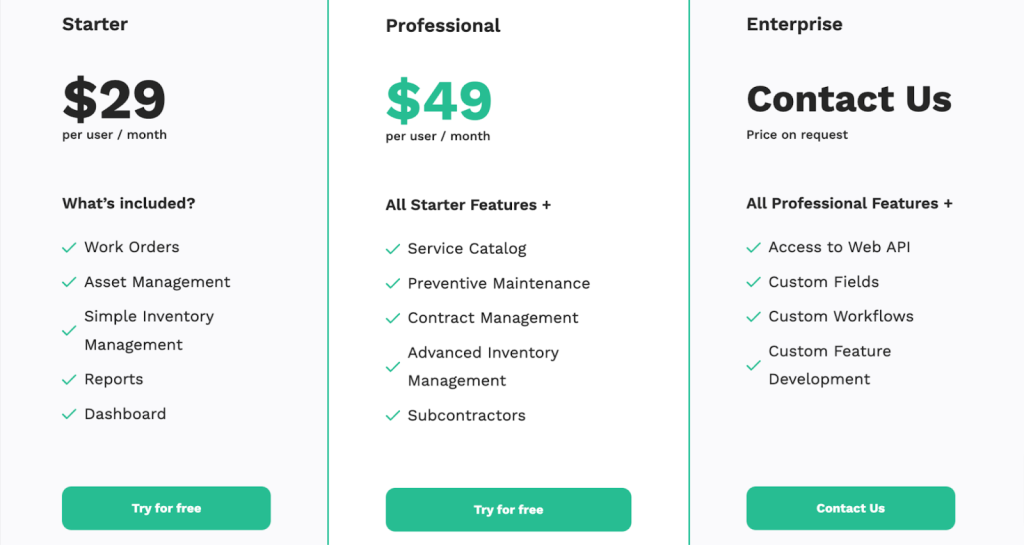Click the checkmark beside Dashboard
This screenshot has width=1024, height=545.
69,414
